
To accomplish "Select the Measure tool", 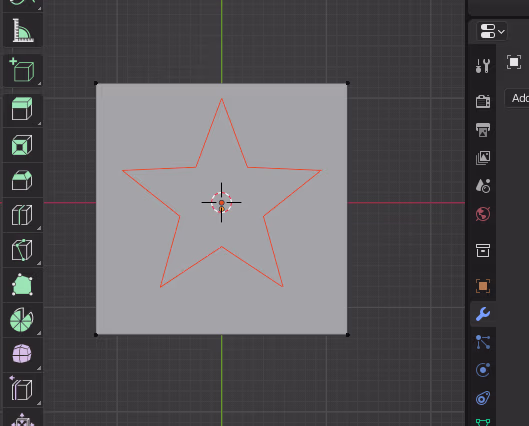I will point(23,30).
